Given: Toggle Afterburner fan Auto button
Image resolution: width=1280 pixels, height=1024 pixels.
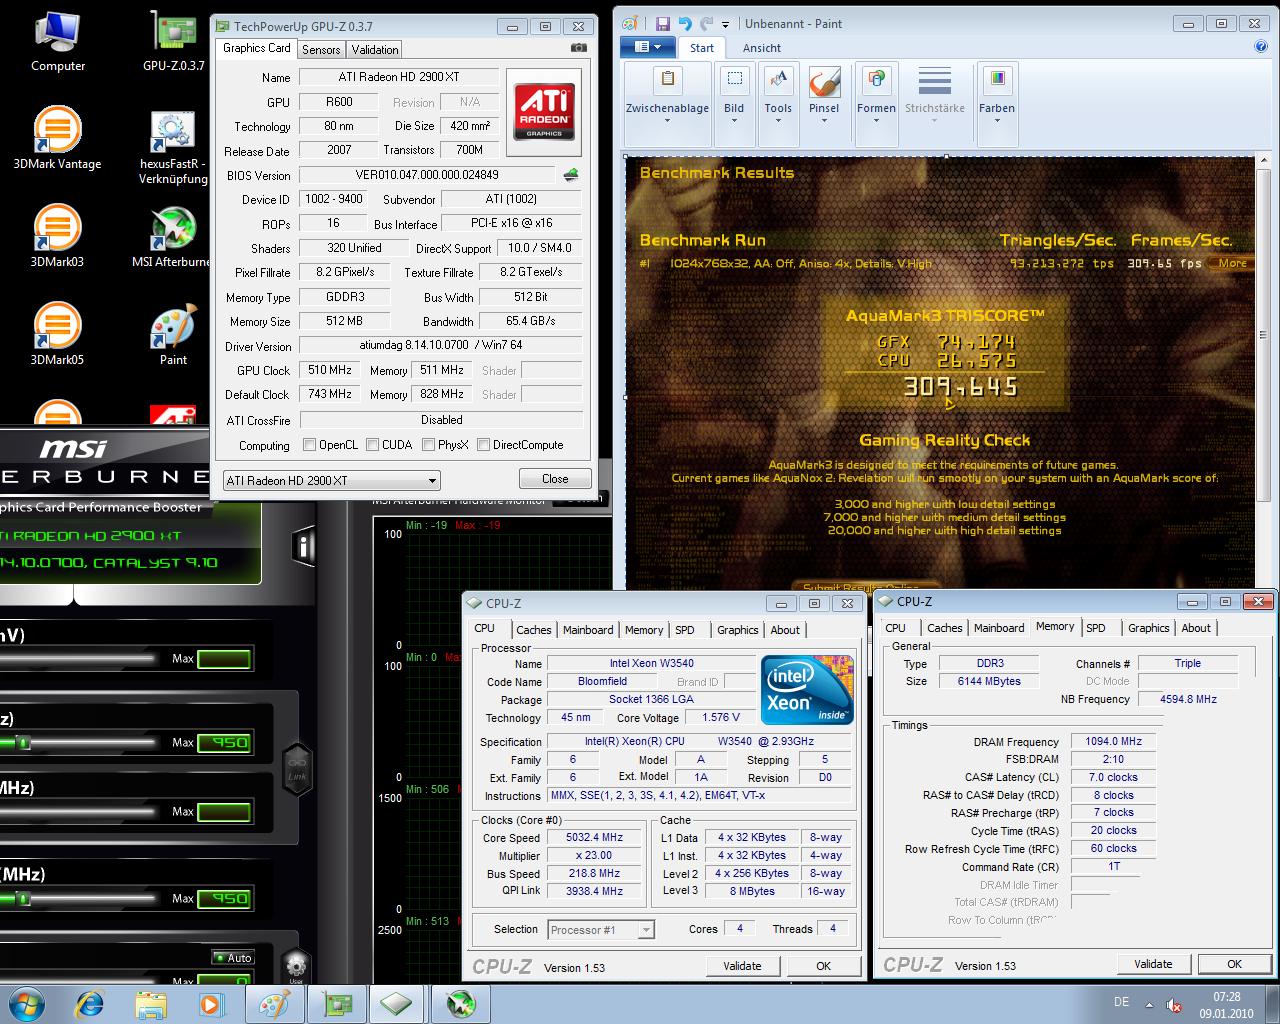Looking at the screenshot, I should (233, 958).
